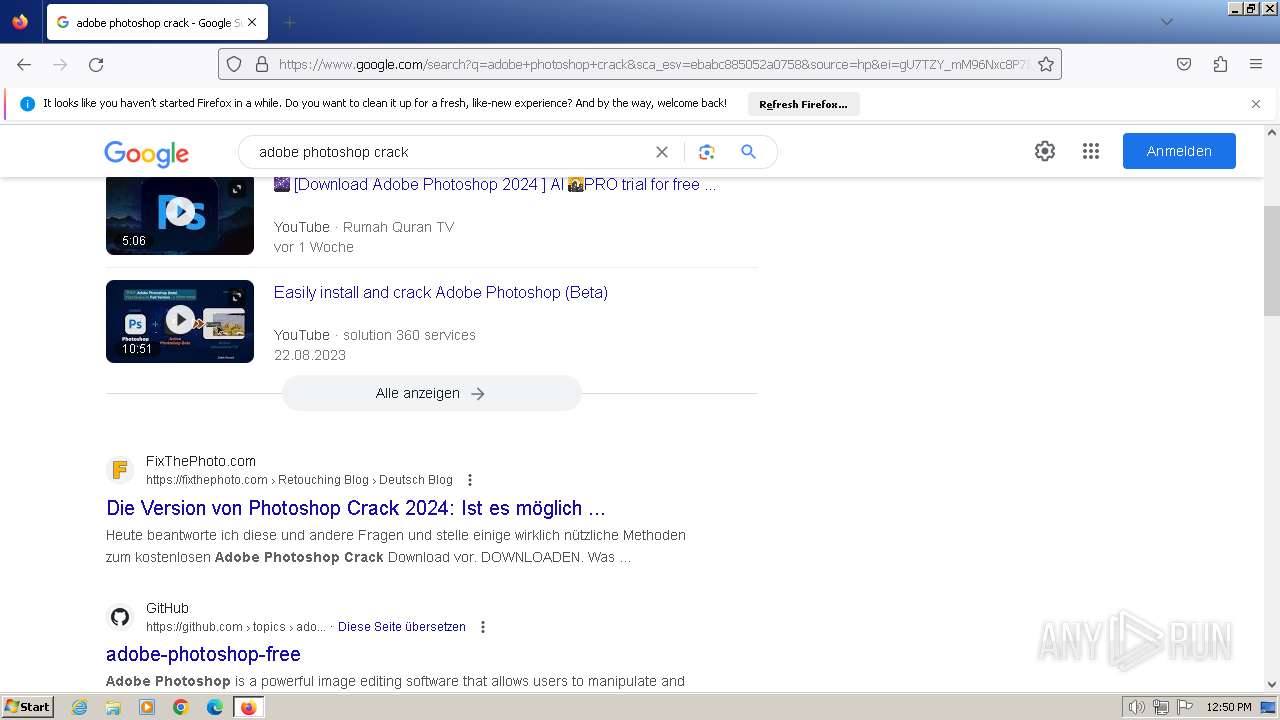Image resolution: width=1280 pixels, height=720 pixels.
Task: Open File Explorer folder in taskbar
Action: [113, 707]
